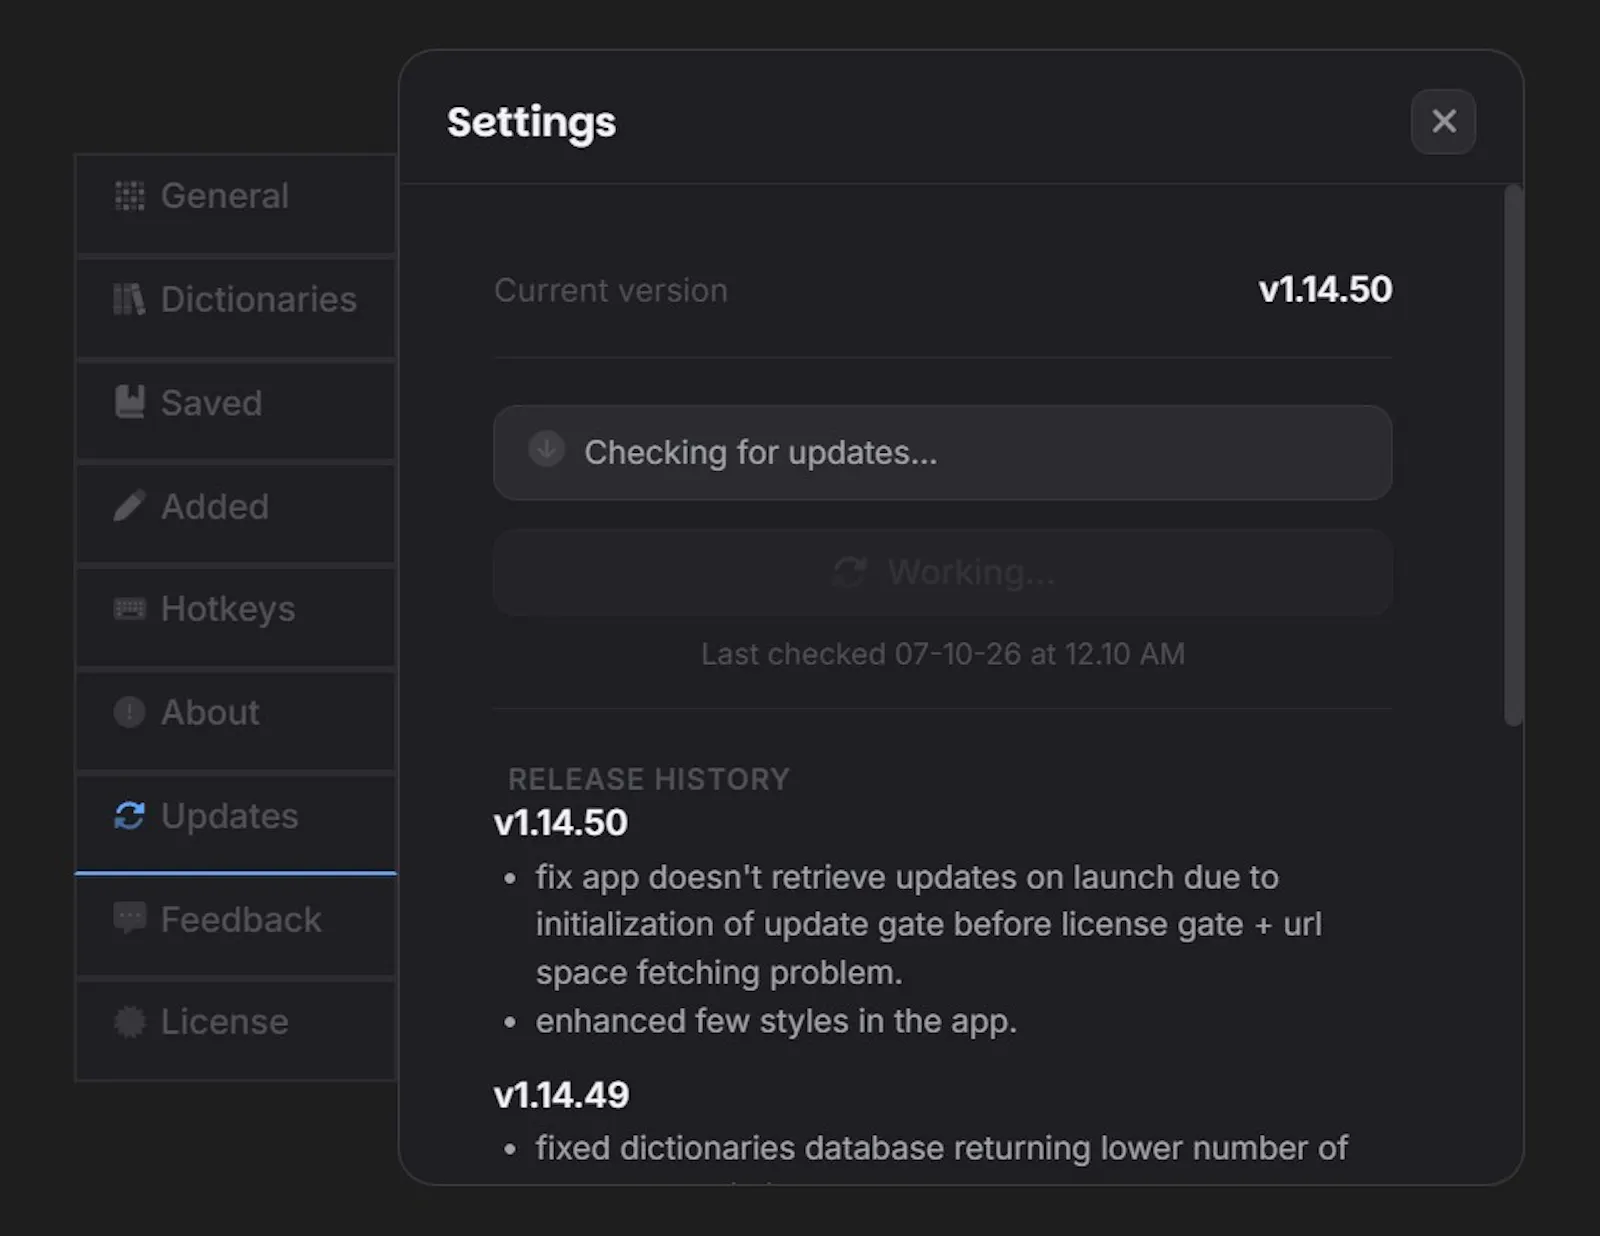The image size is (1600, 1236).
Task: Click the Added pencil icon
Action: click(x=129, y=506)
